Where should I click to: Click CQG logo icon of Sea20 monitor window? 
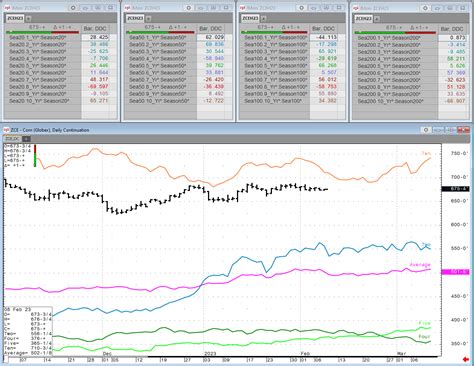click(x=6, y=8)
